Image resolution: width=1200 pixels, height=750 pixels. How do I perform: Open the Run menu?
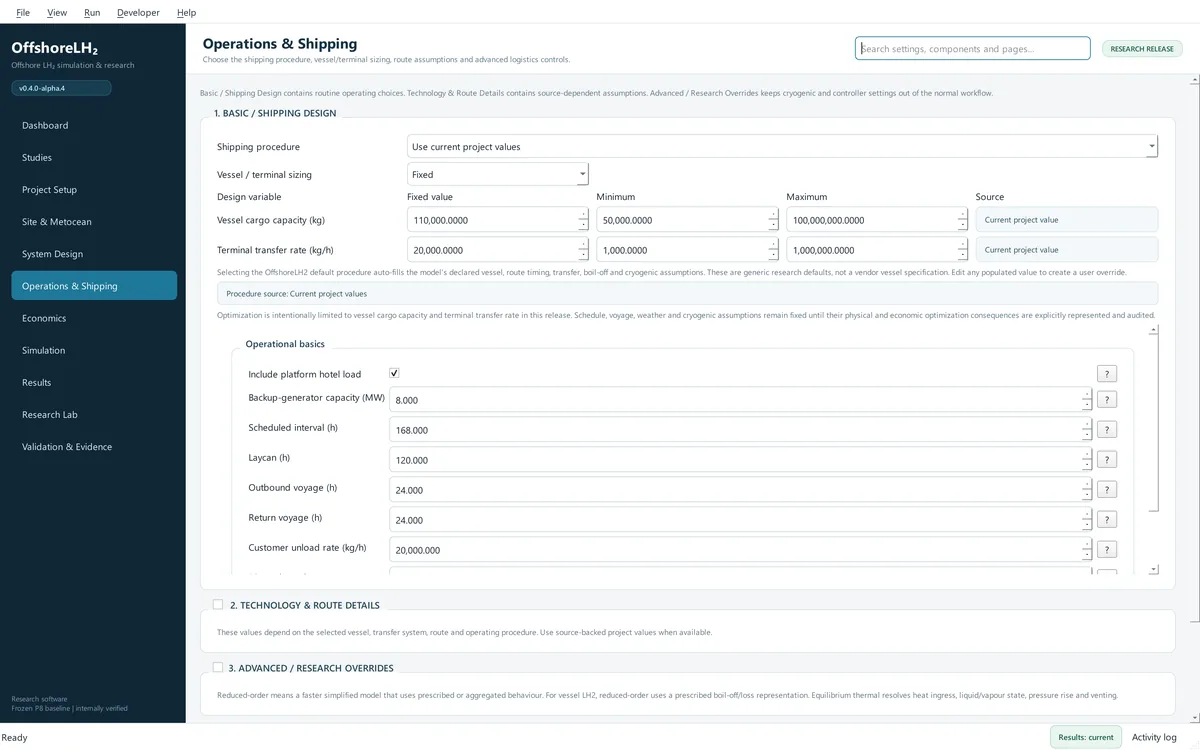pos(92,12)
